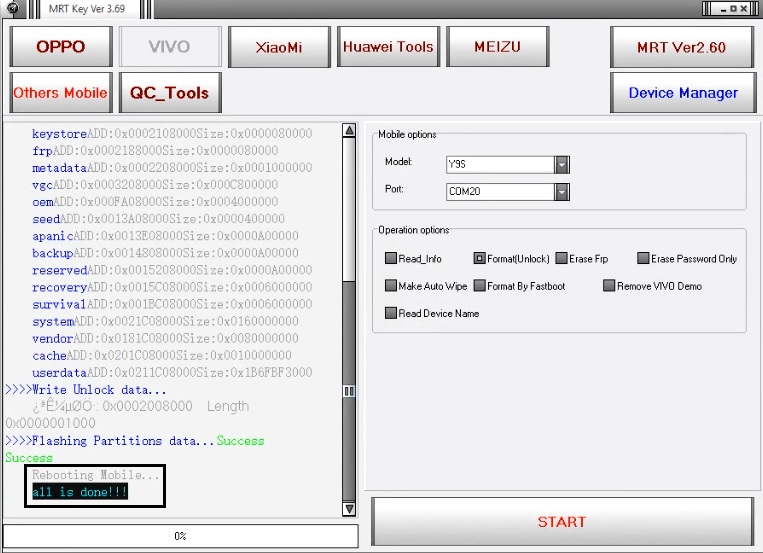
Task: Enable Format By Fastboot checkbox
Action: (x=479, y=285)
